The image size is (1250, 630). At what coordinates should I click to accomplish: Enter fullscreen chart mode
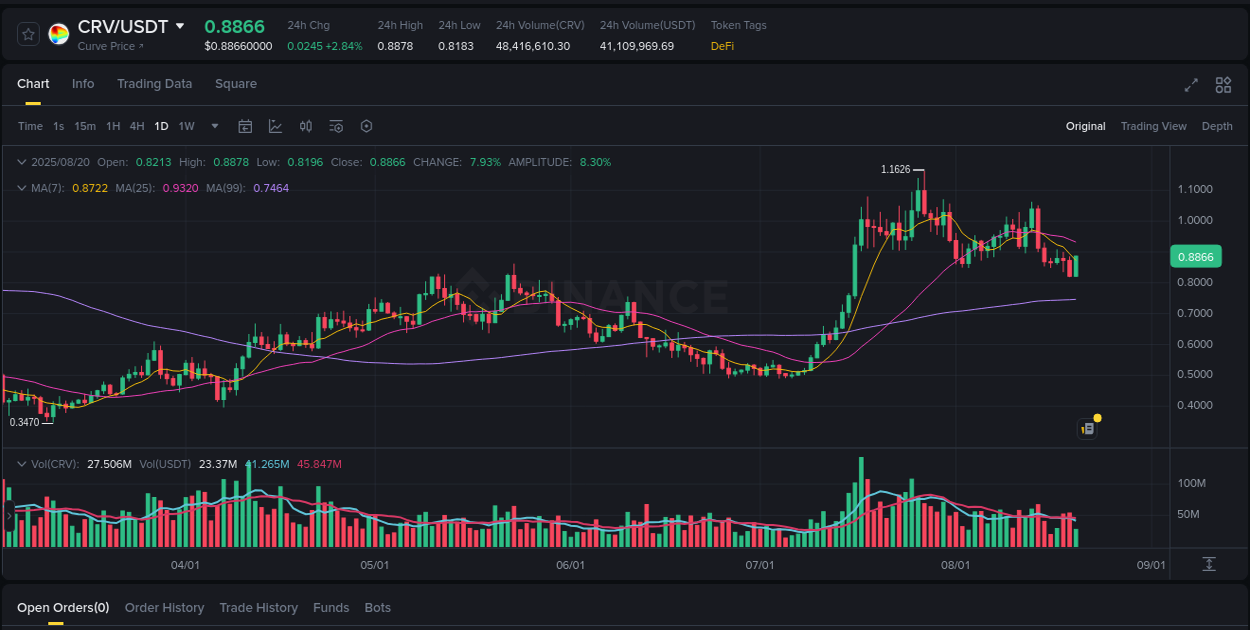click(x=1191, y=86)
